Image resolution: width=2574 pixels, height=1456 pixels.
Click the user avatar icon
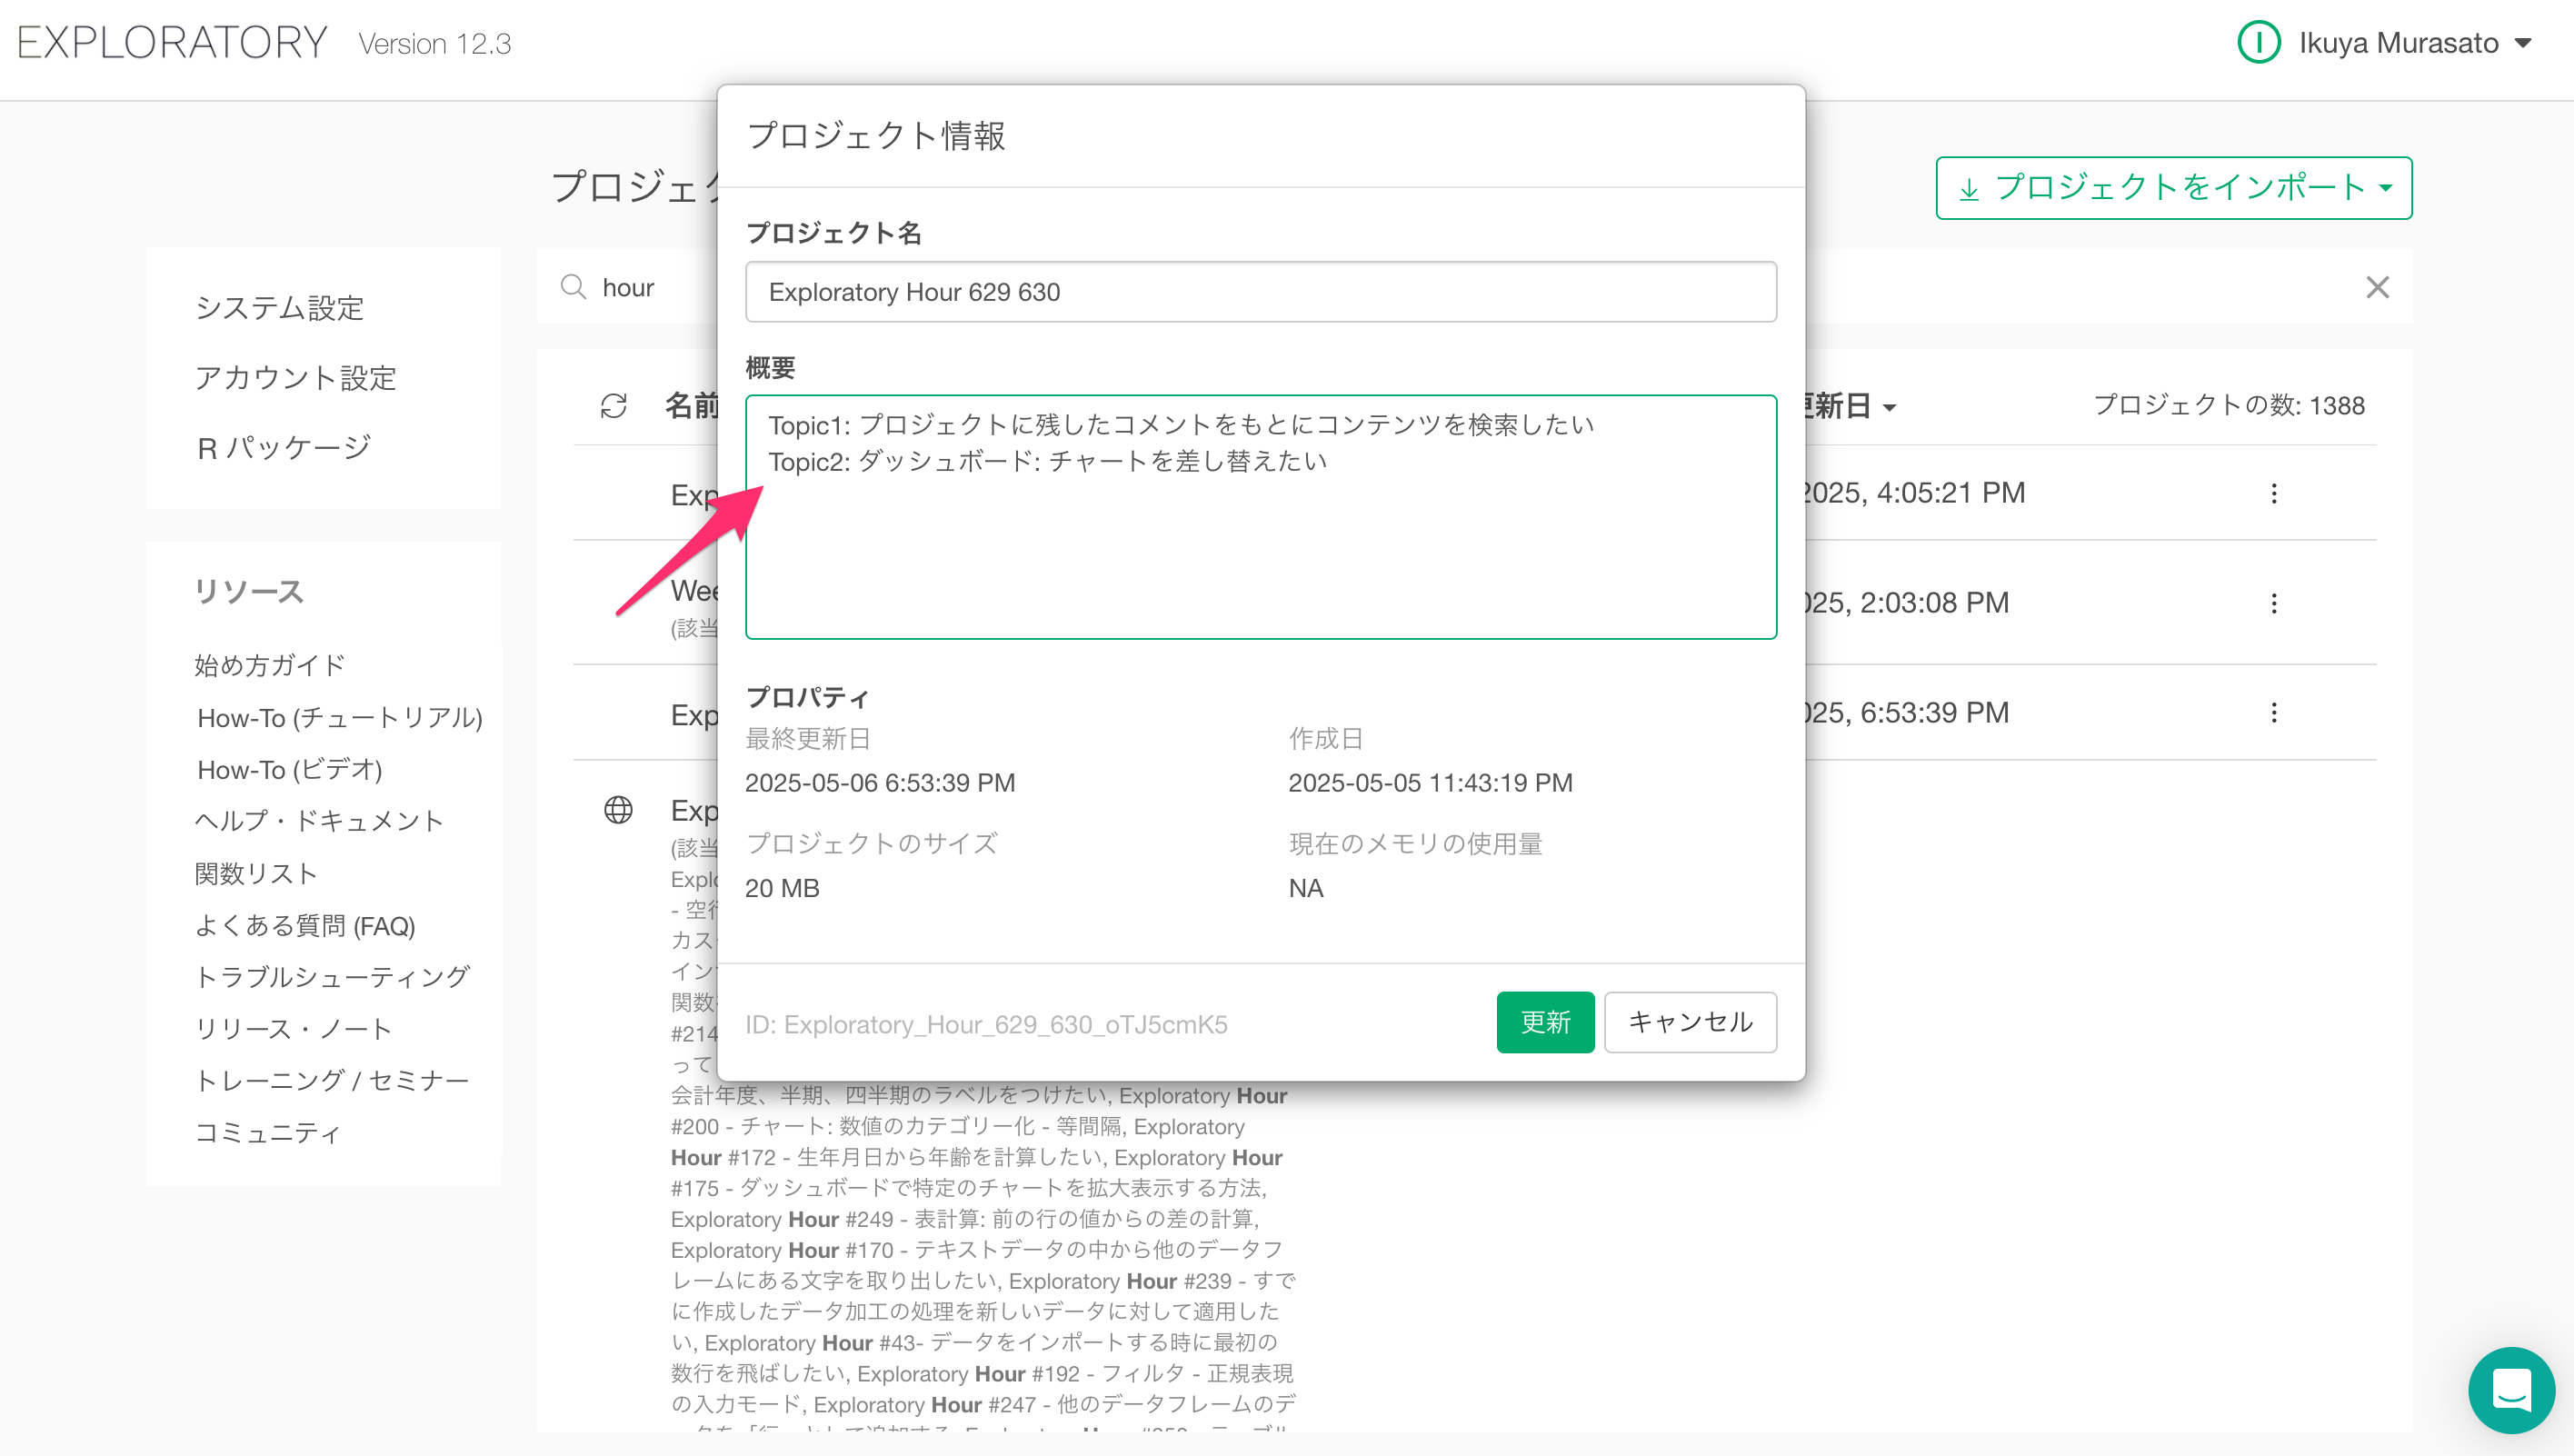2258,43
